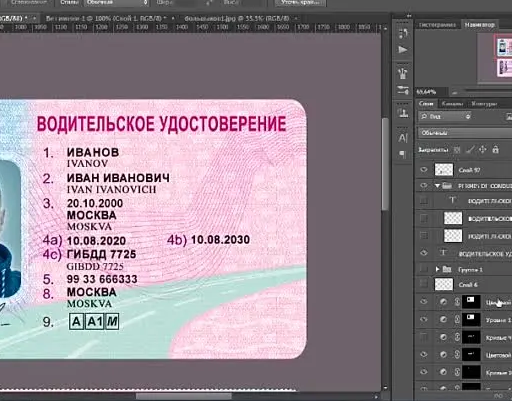Viewport: 512px width, 401px height.
Task: Select the layer named Группа 1
Action: tap(470, 269)
